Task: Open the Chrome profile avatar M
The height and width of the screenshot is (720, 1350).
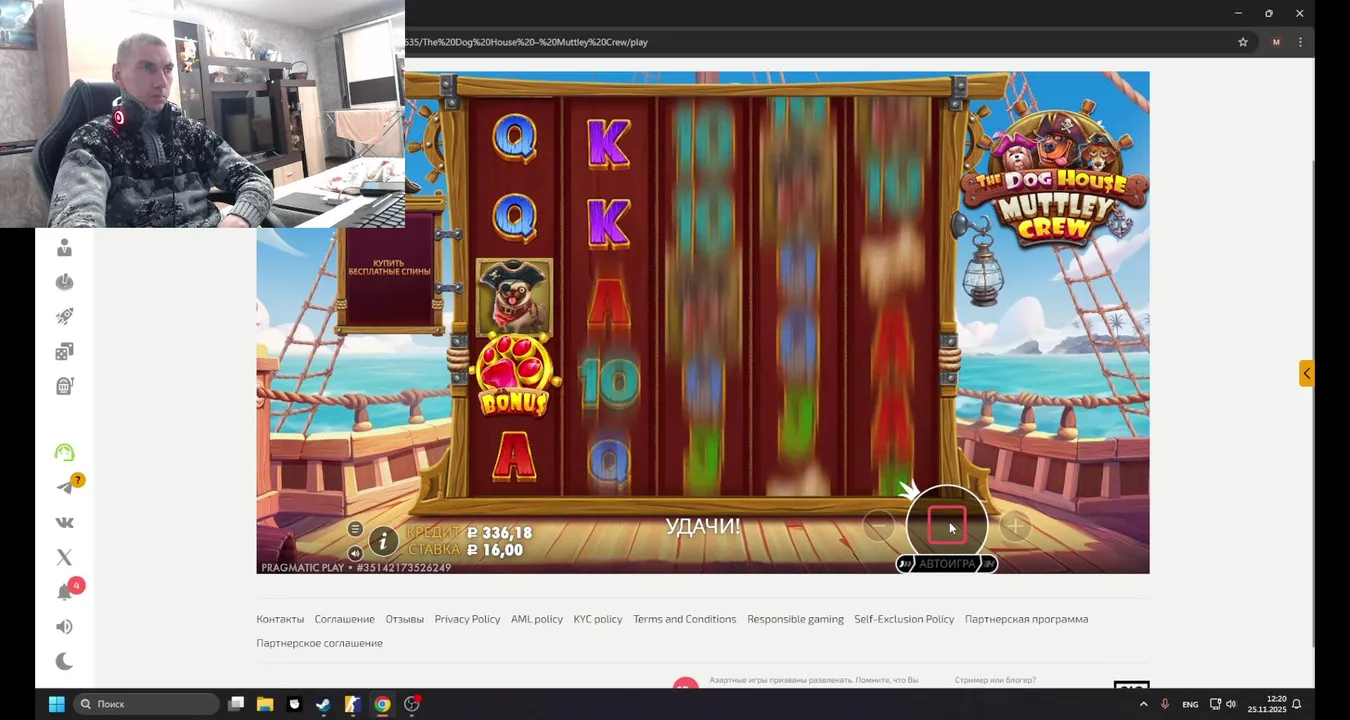Action: click(1276, 42)
